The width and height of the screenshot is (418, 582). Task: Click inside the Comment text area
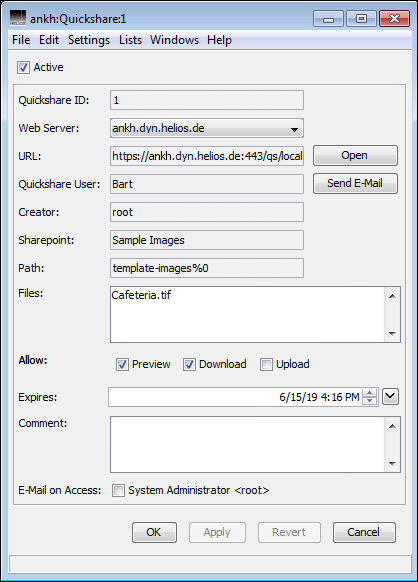point(248,444)
